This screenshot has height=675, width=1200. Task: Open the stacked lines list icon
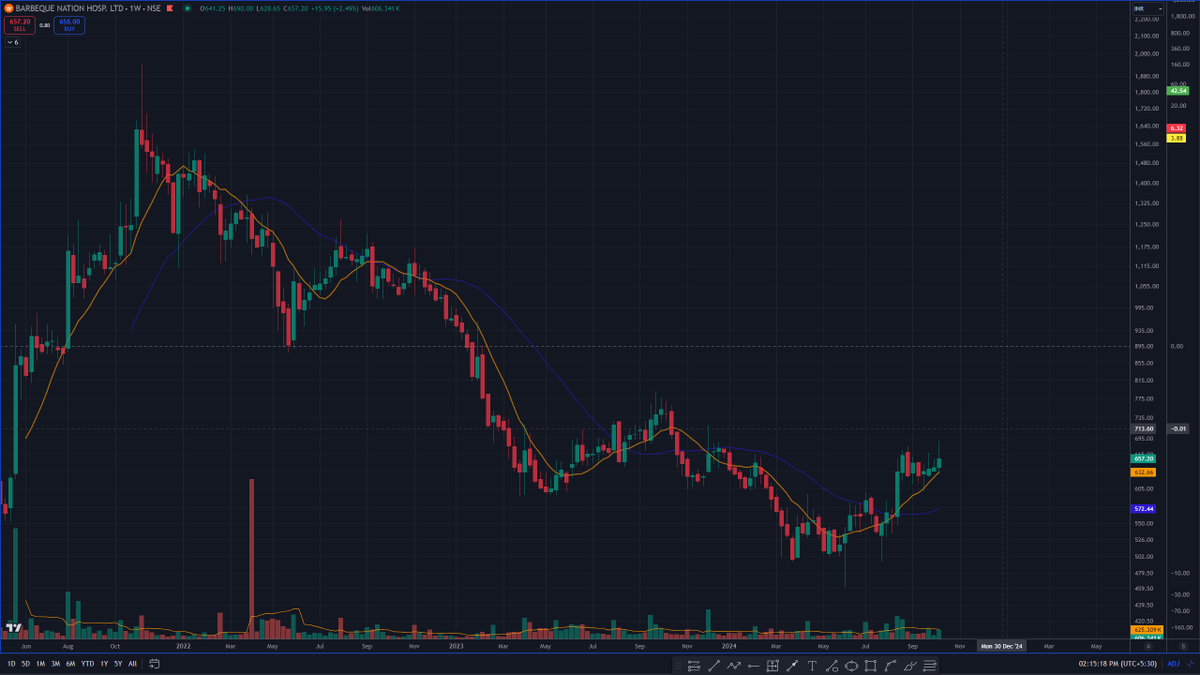[x=930, y=666]
